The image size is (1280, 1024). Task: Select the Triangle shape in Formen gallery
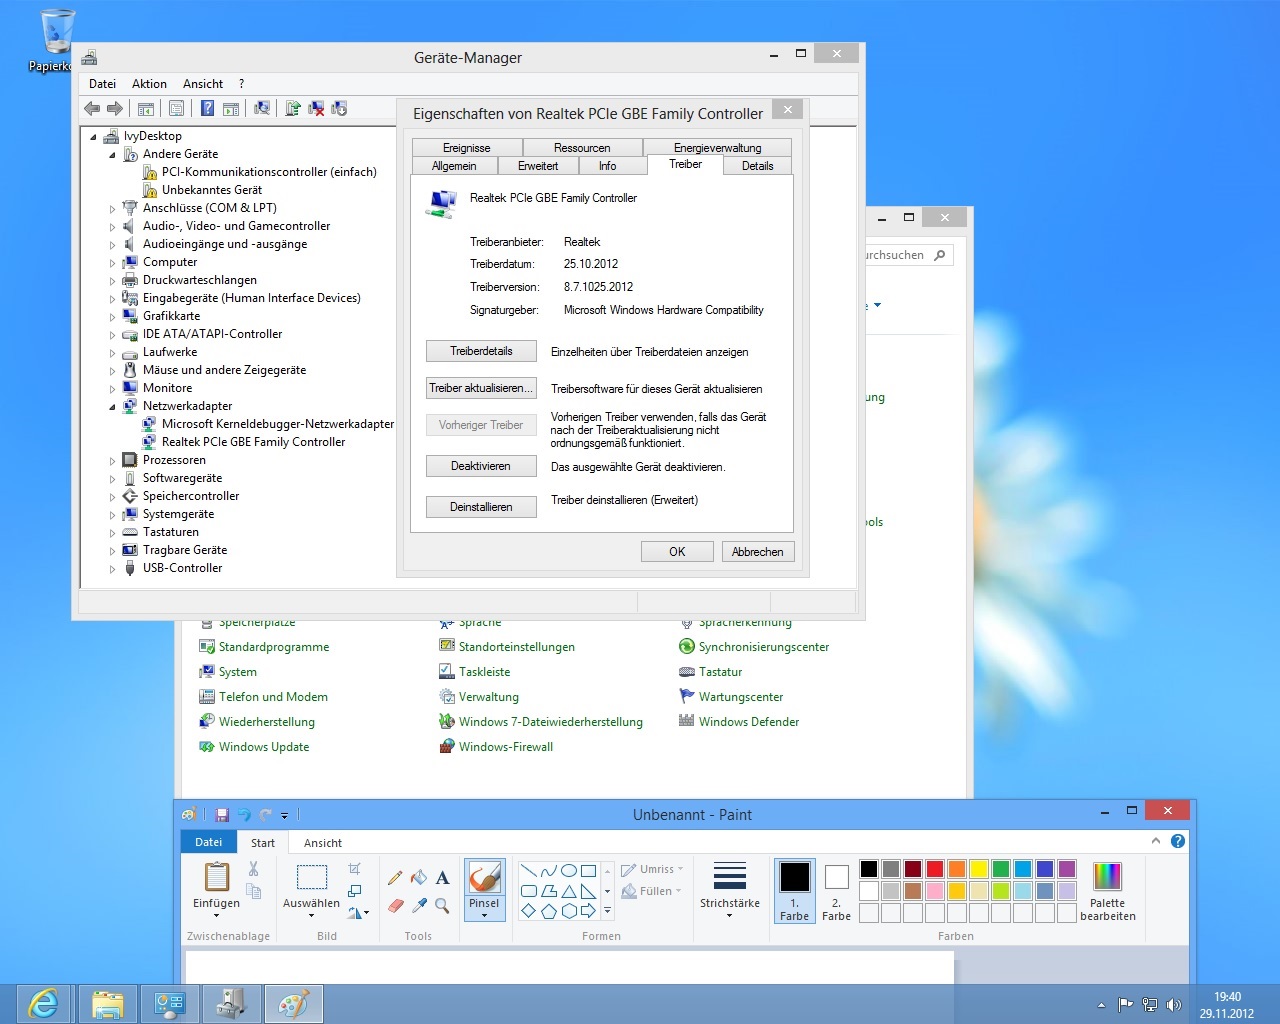[568, 891]
